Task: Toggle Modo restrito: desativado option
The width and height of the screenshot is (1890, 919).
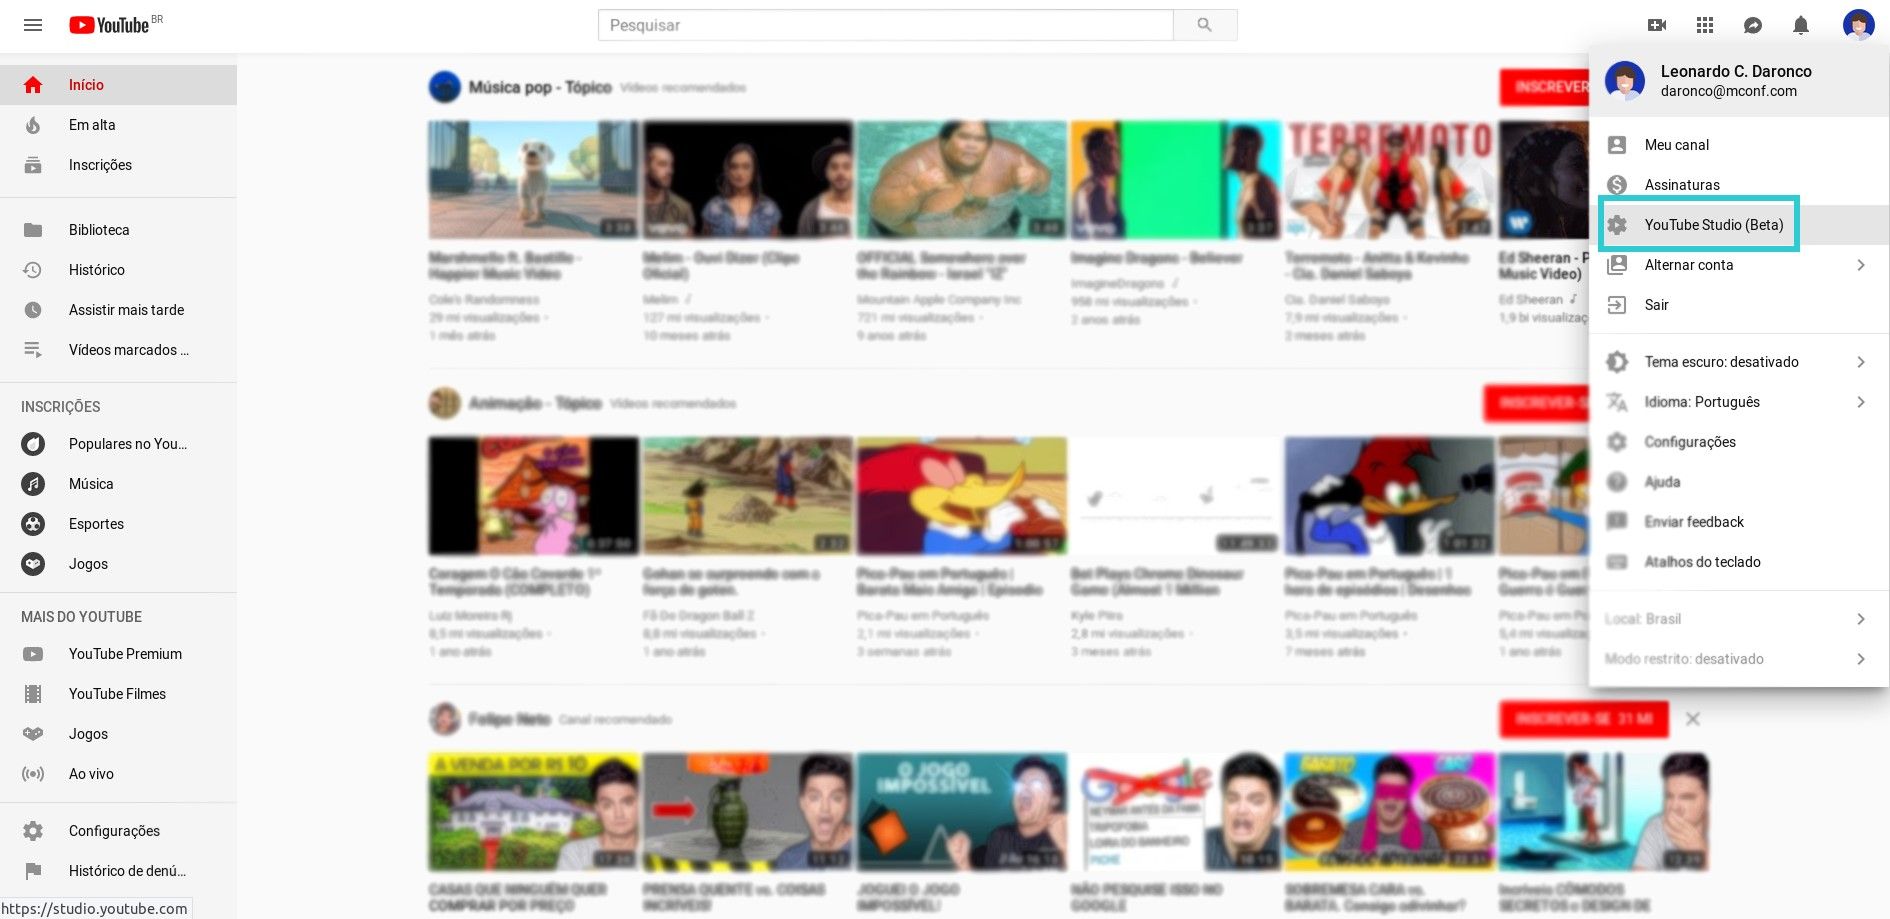Action: (1739, 659)
